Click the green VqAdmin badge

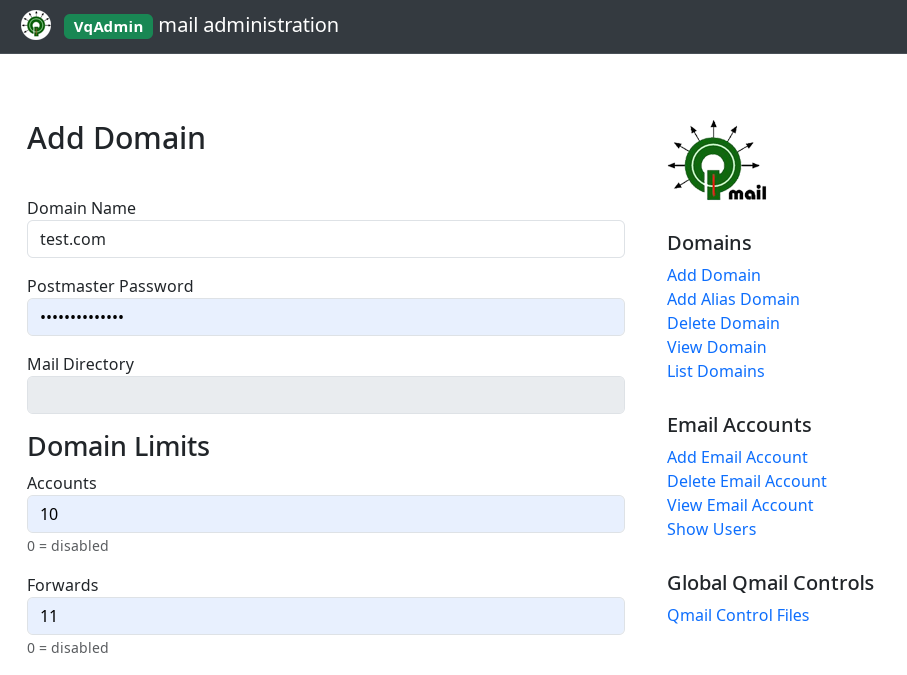coord(108,27)
